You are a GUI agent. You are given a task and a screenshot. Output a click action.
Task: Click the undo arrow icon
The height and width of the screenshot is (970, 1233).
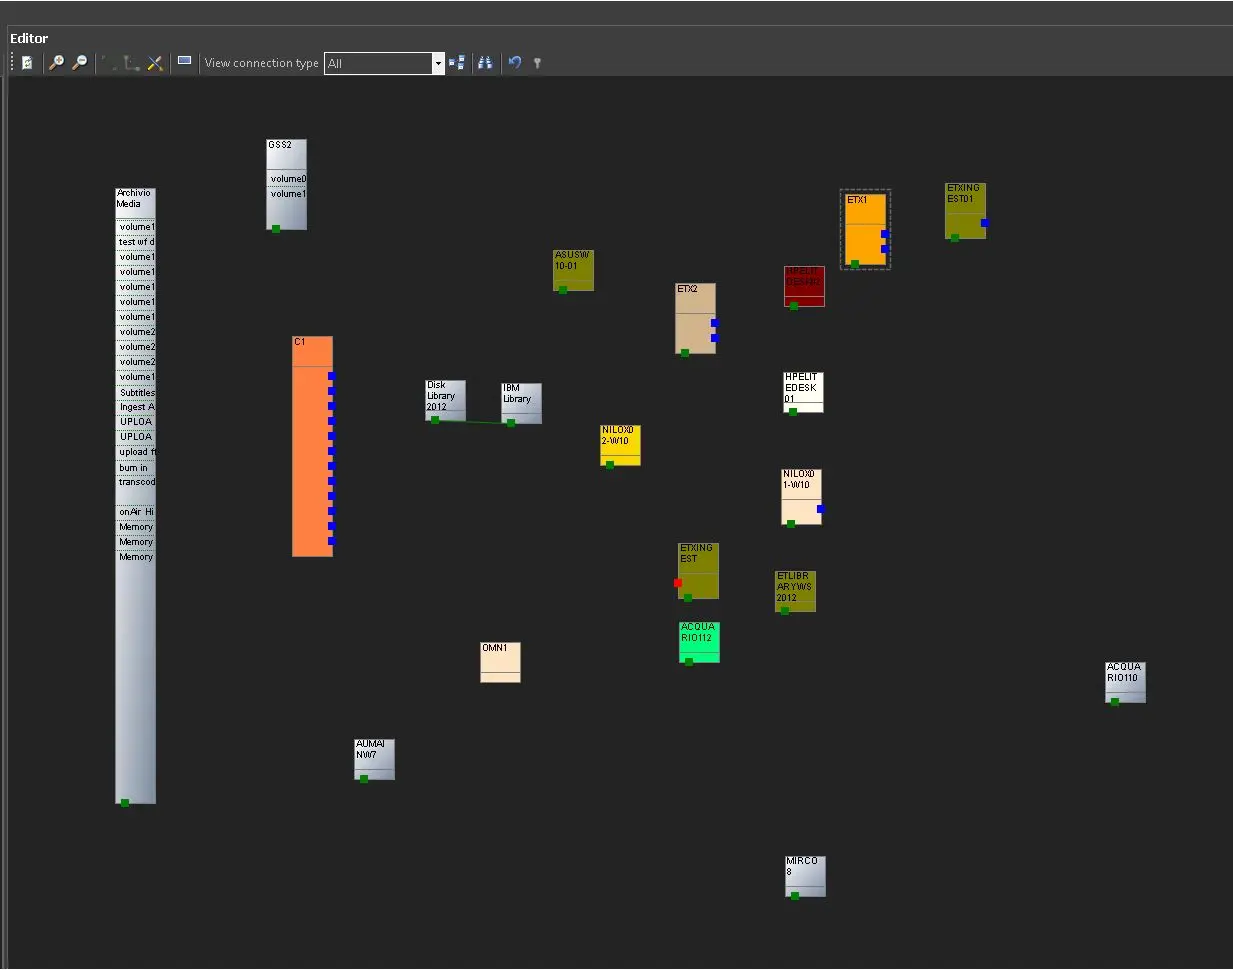pos(515,63)
